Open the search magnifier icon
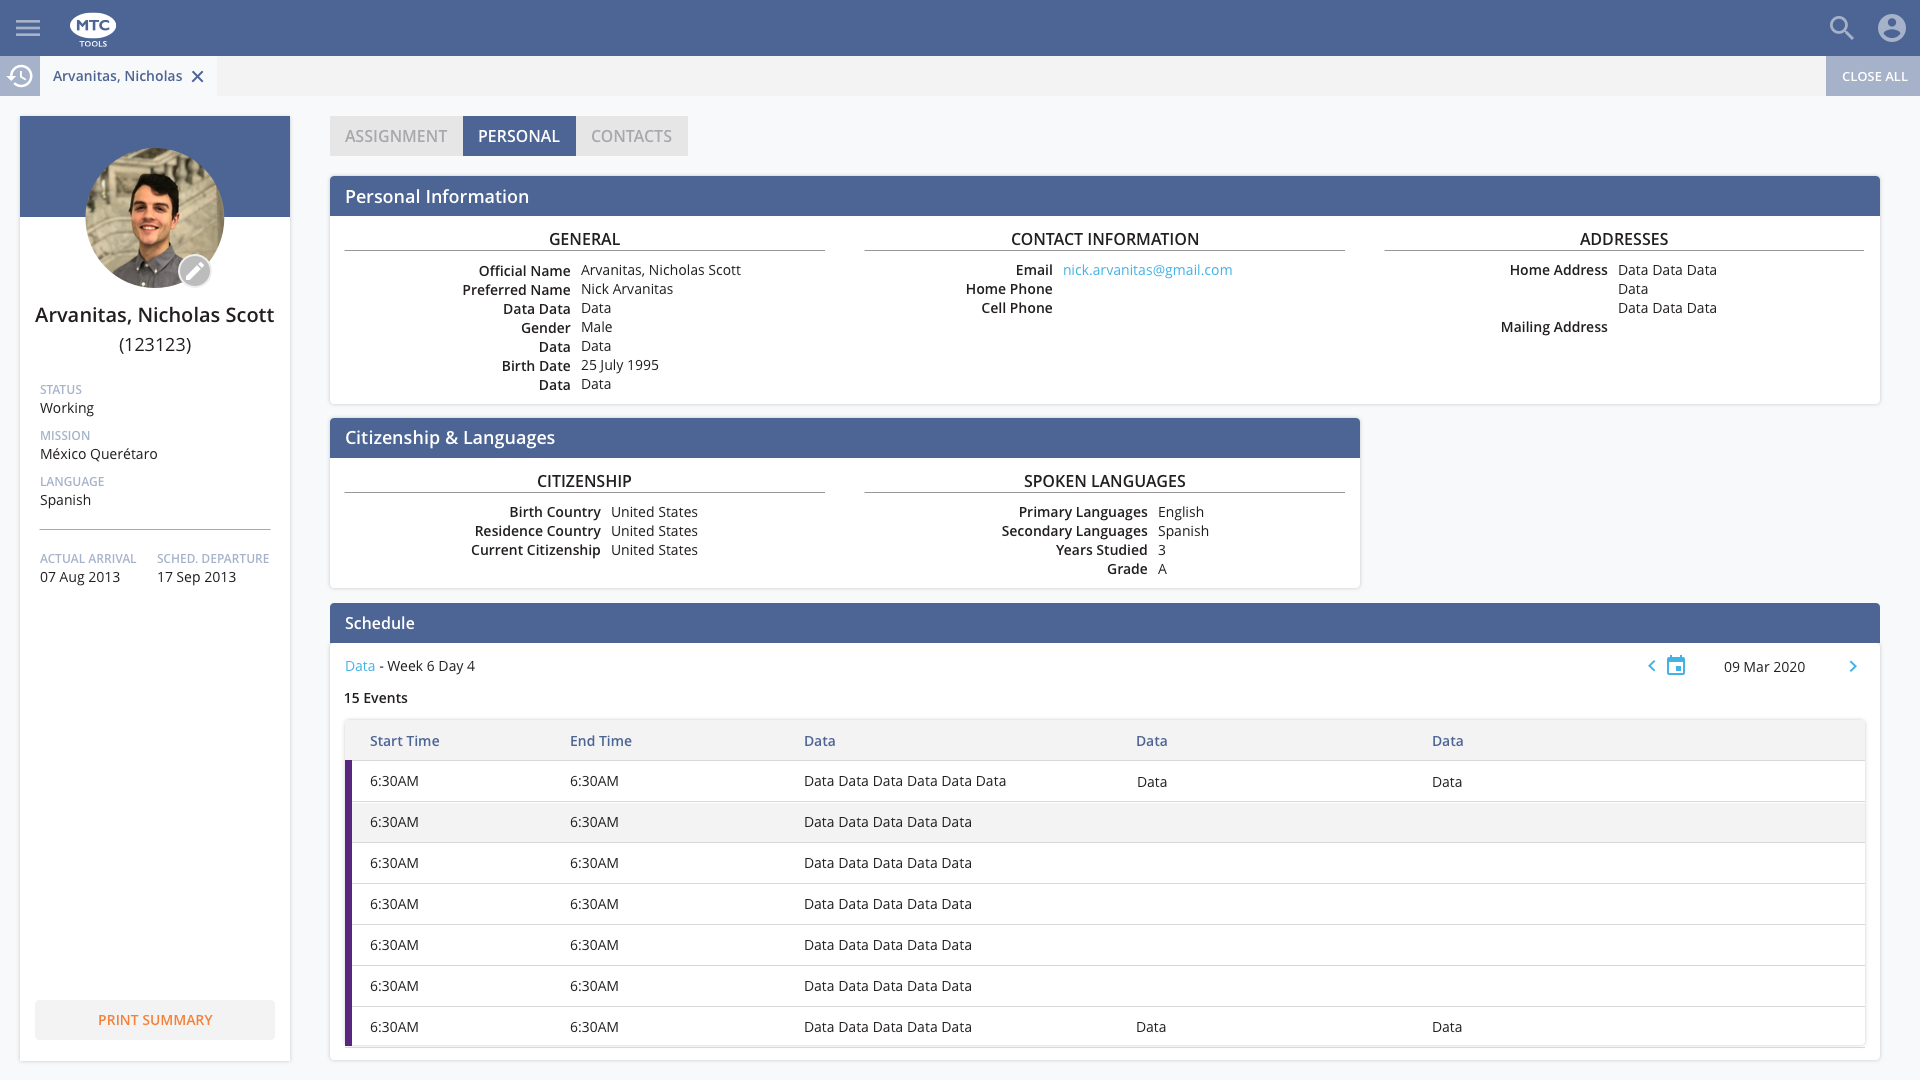1920x1080 pixels. click(x=1841, y=28)
